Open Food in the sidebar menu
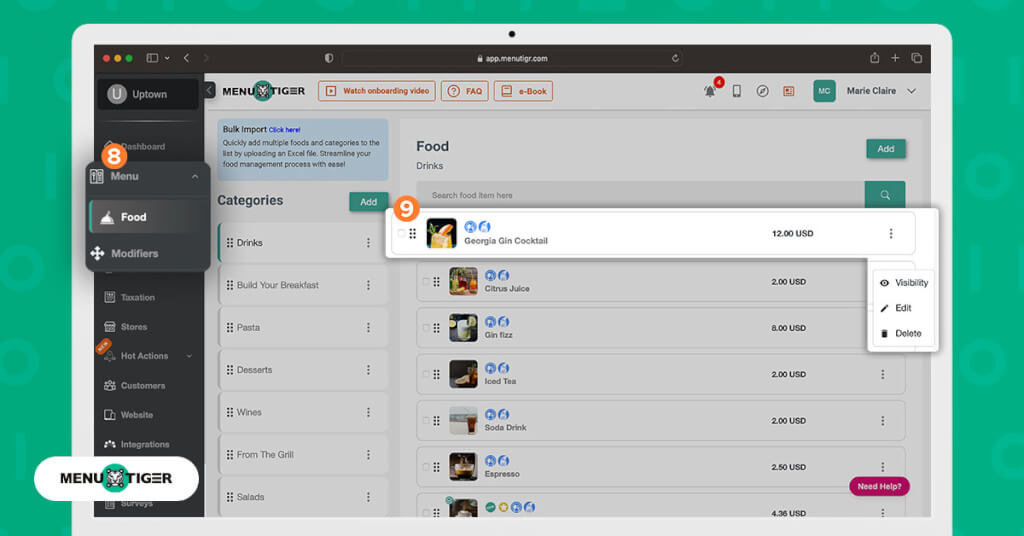 tap(148, 217)
